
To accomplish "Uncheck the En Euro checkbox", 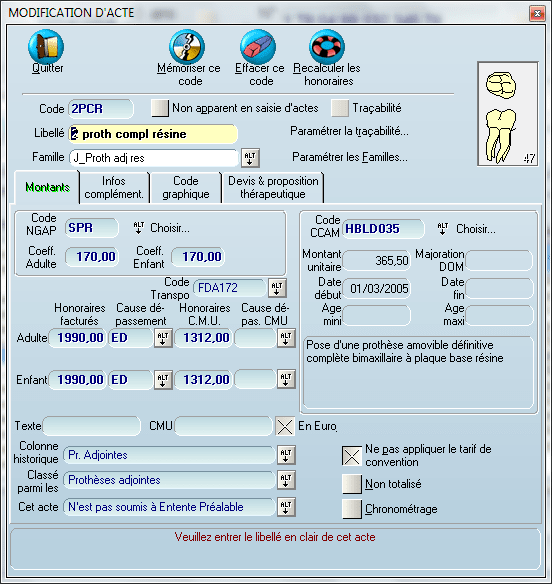I will click(x=285, y=426).
